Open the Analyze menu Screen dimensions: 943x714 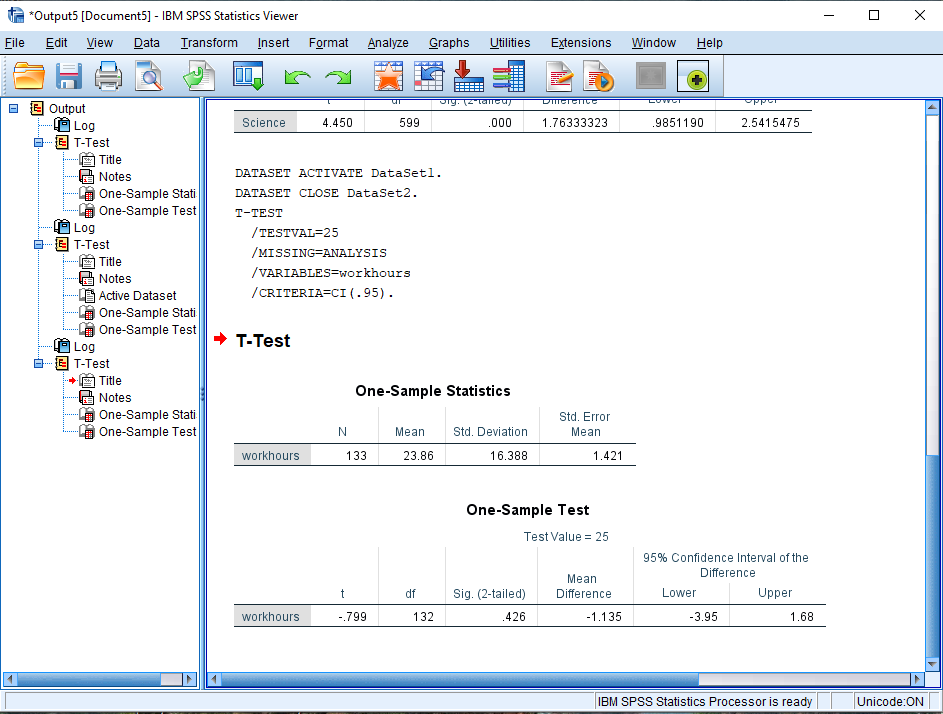point(387,43)
